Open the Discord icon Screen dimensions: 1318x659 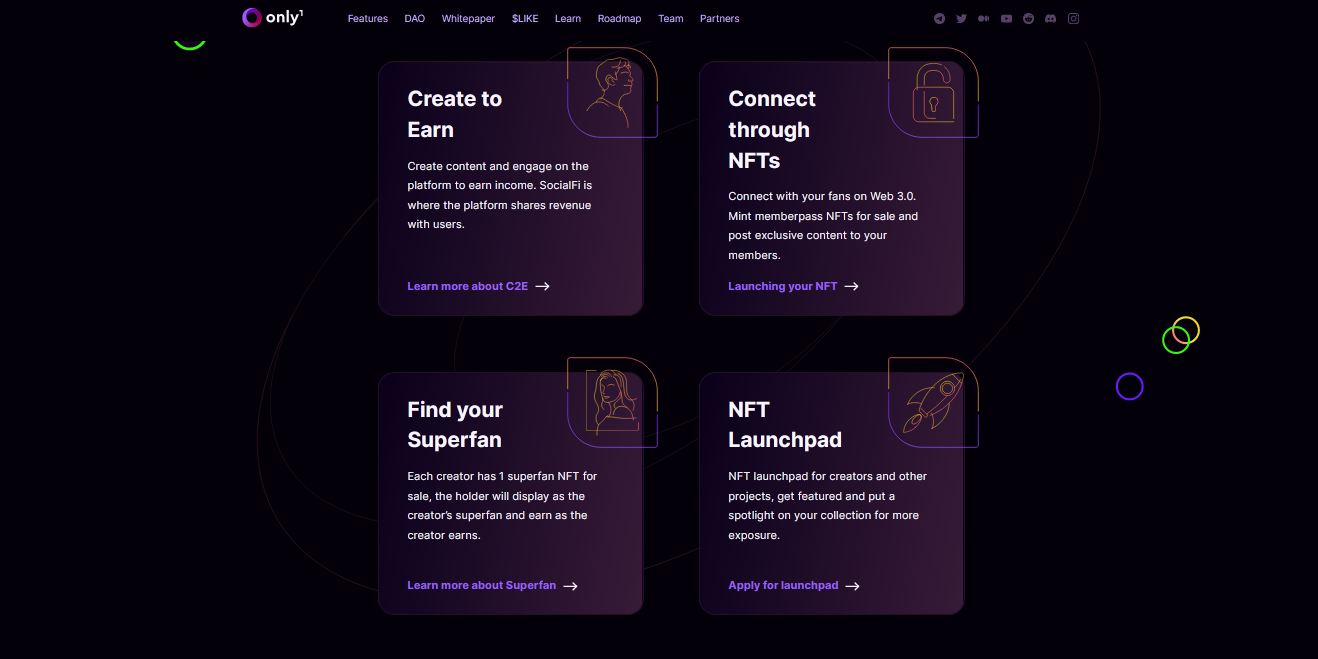(1050, 18)
